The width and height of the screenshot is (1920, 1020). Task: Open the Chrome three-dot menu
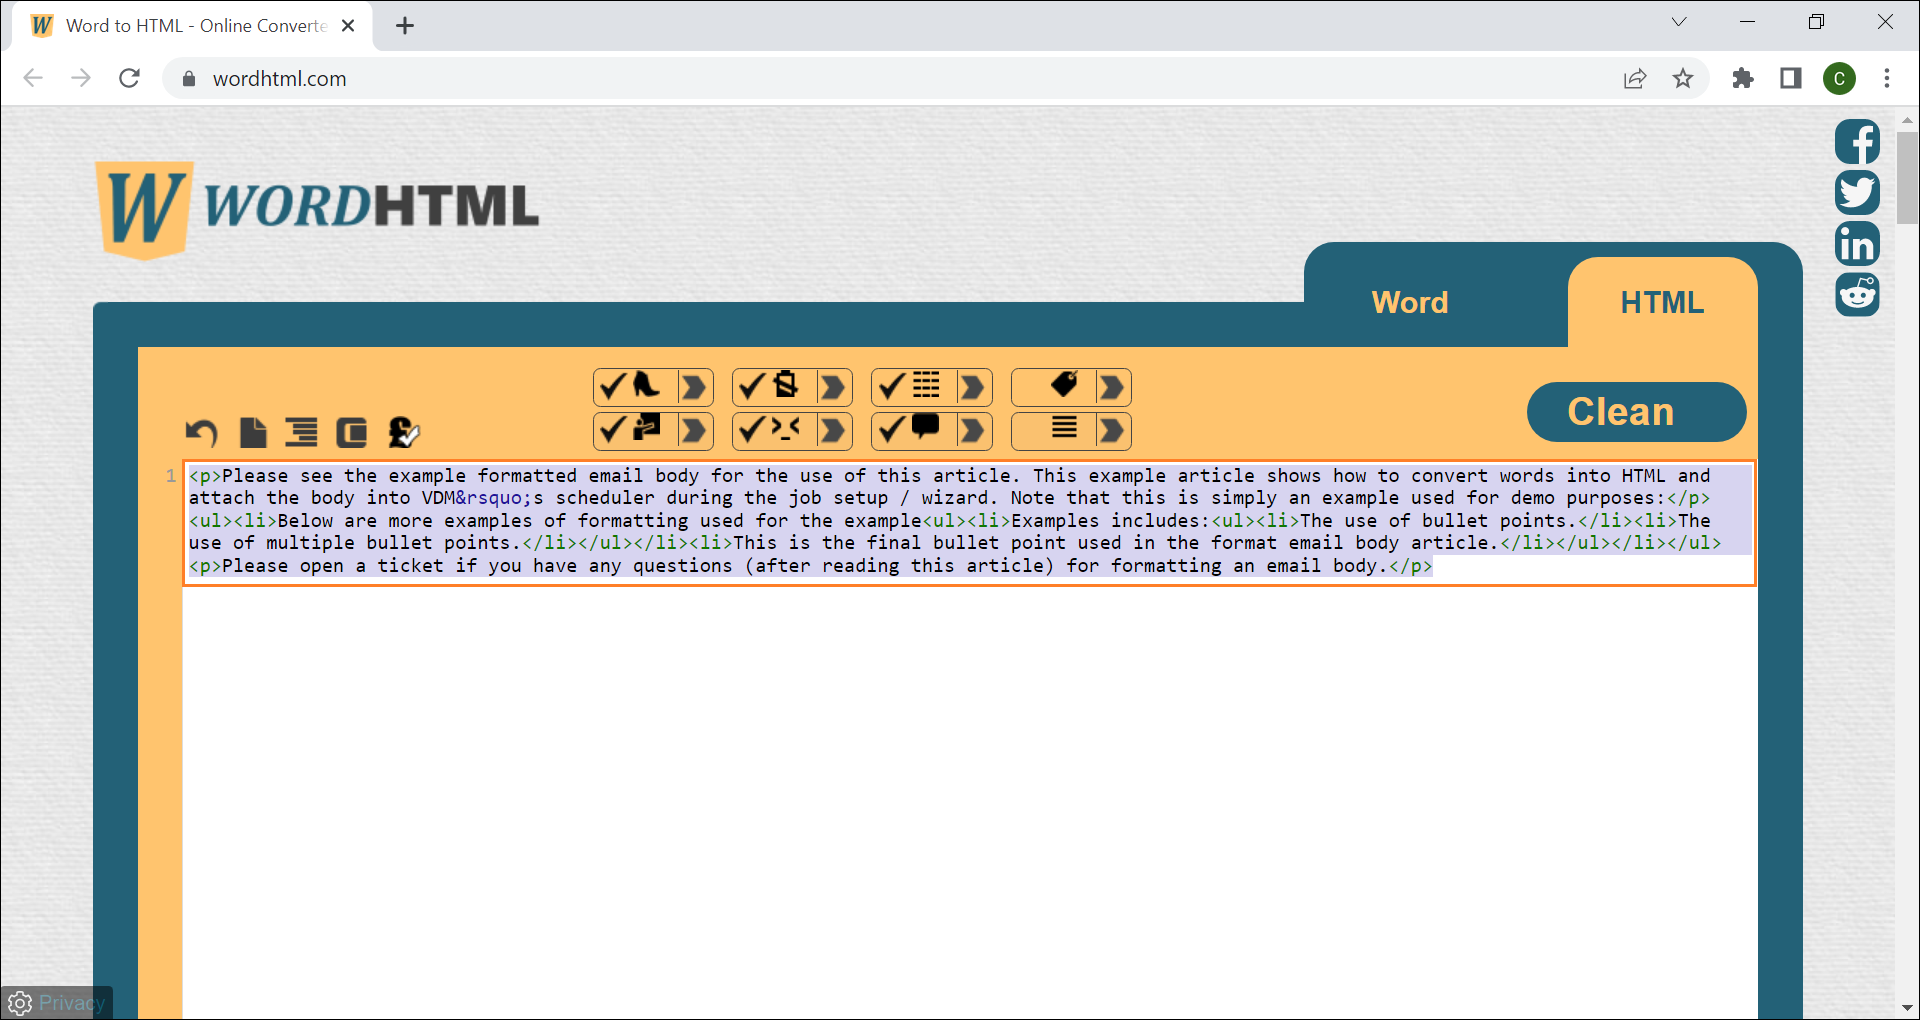pyautogui.click(x=1887, y=78)
